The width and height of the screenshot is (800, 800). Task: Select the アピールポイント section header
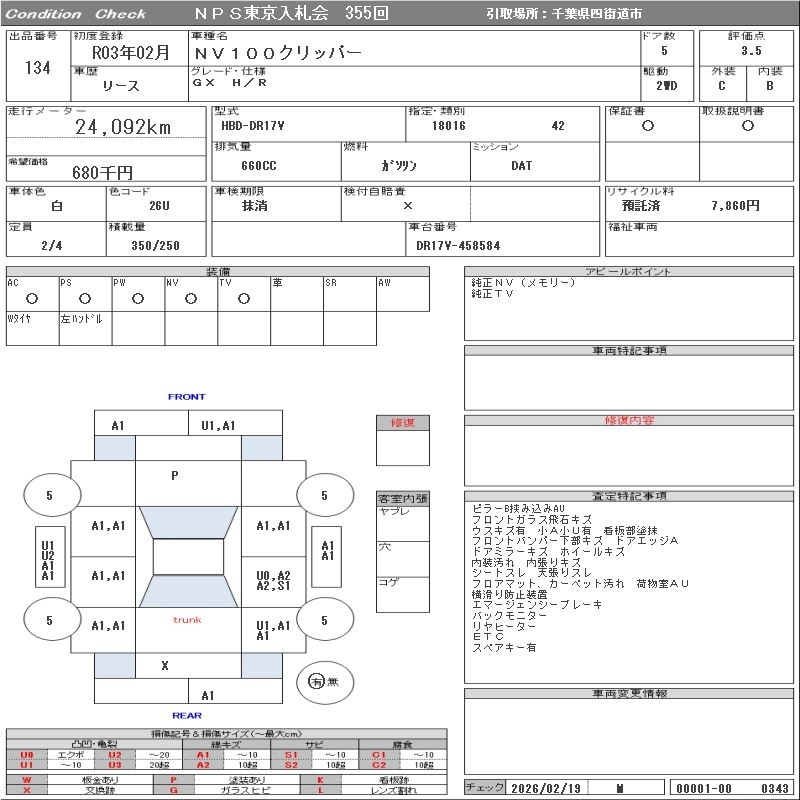pos(628,272)
